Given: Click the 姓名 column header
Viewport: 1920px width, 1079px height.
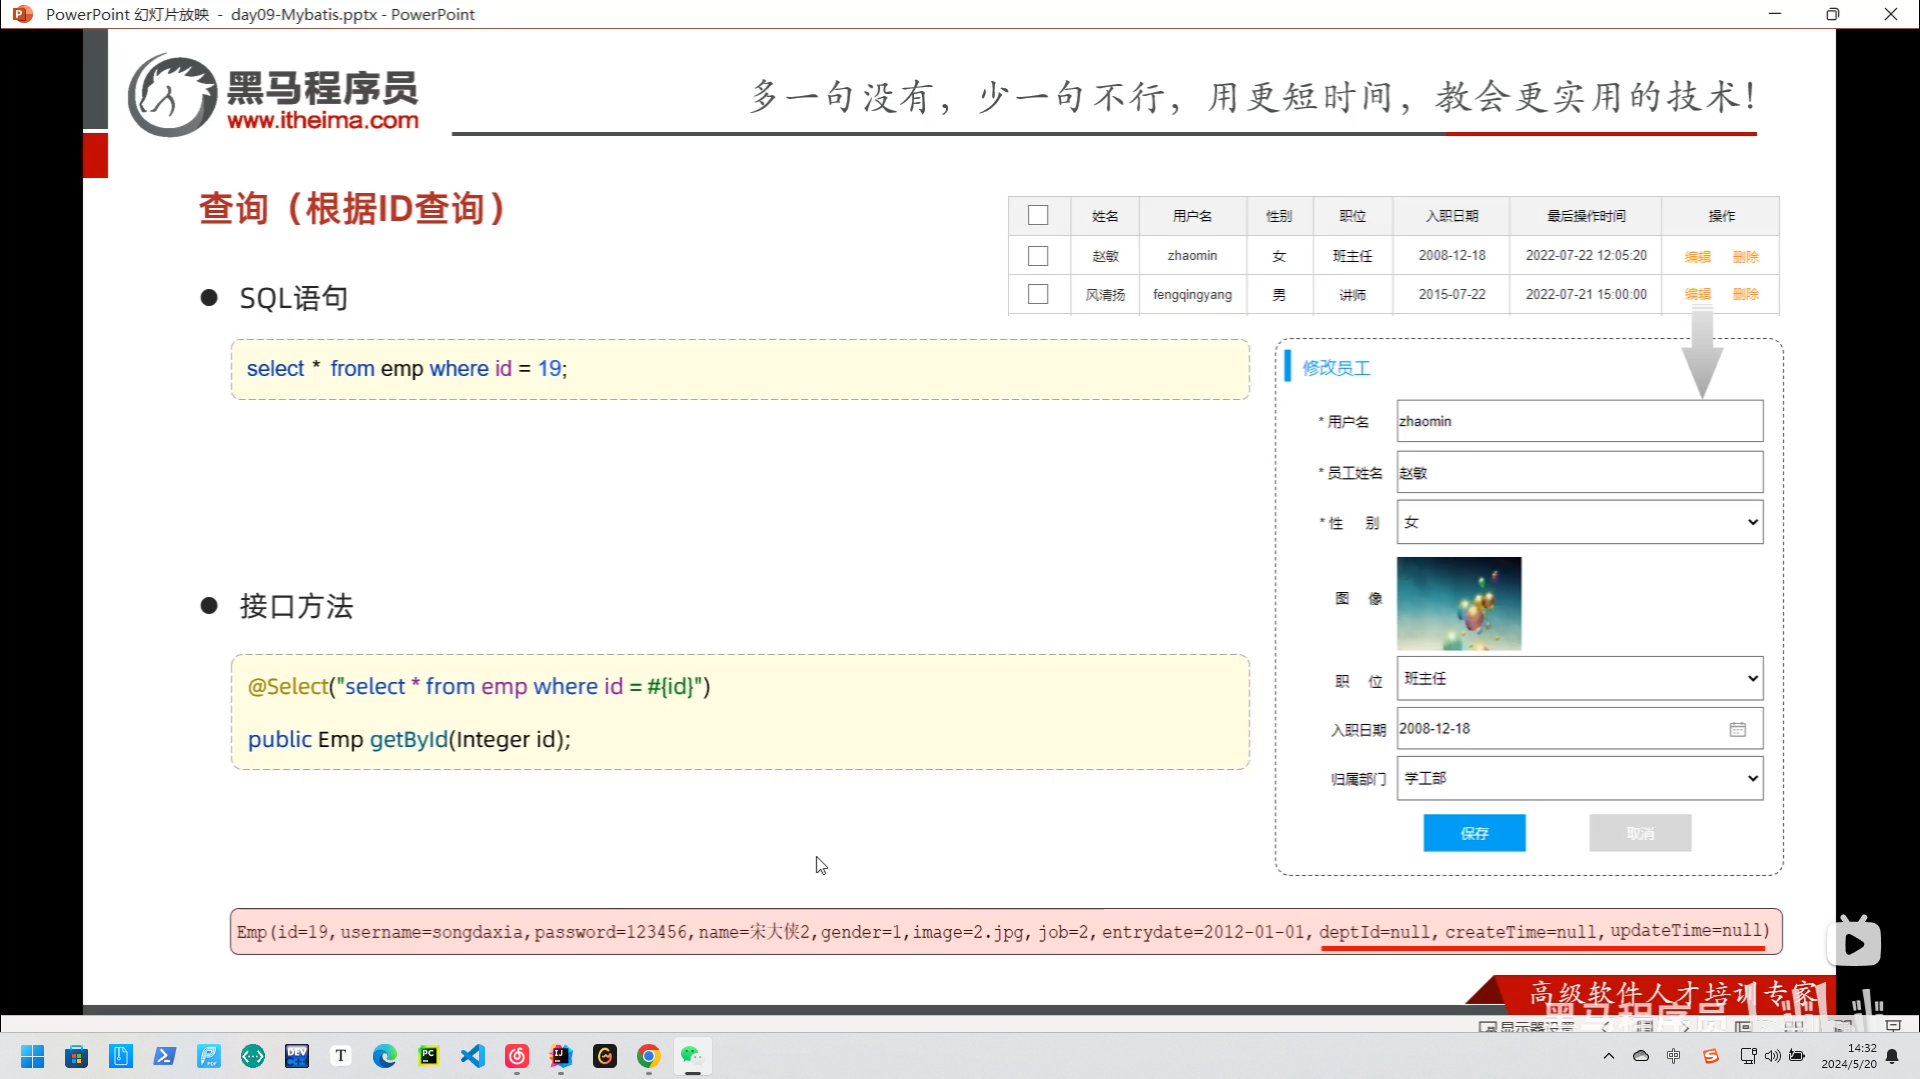Looking at the screenshot, I should coord(1105,216).
